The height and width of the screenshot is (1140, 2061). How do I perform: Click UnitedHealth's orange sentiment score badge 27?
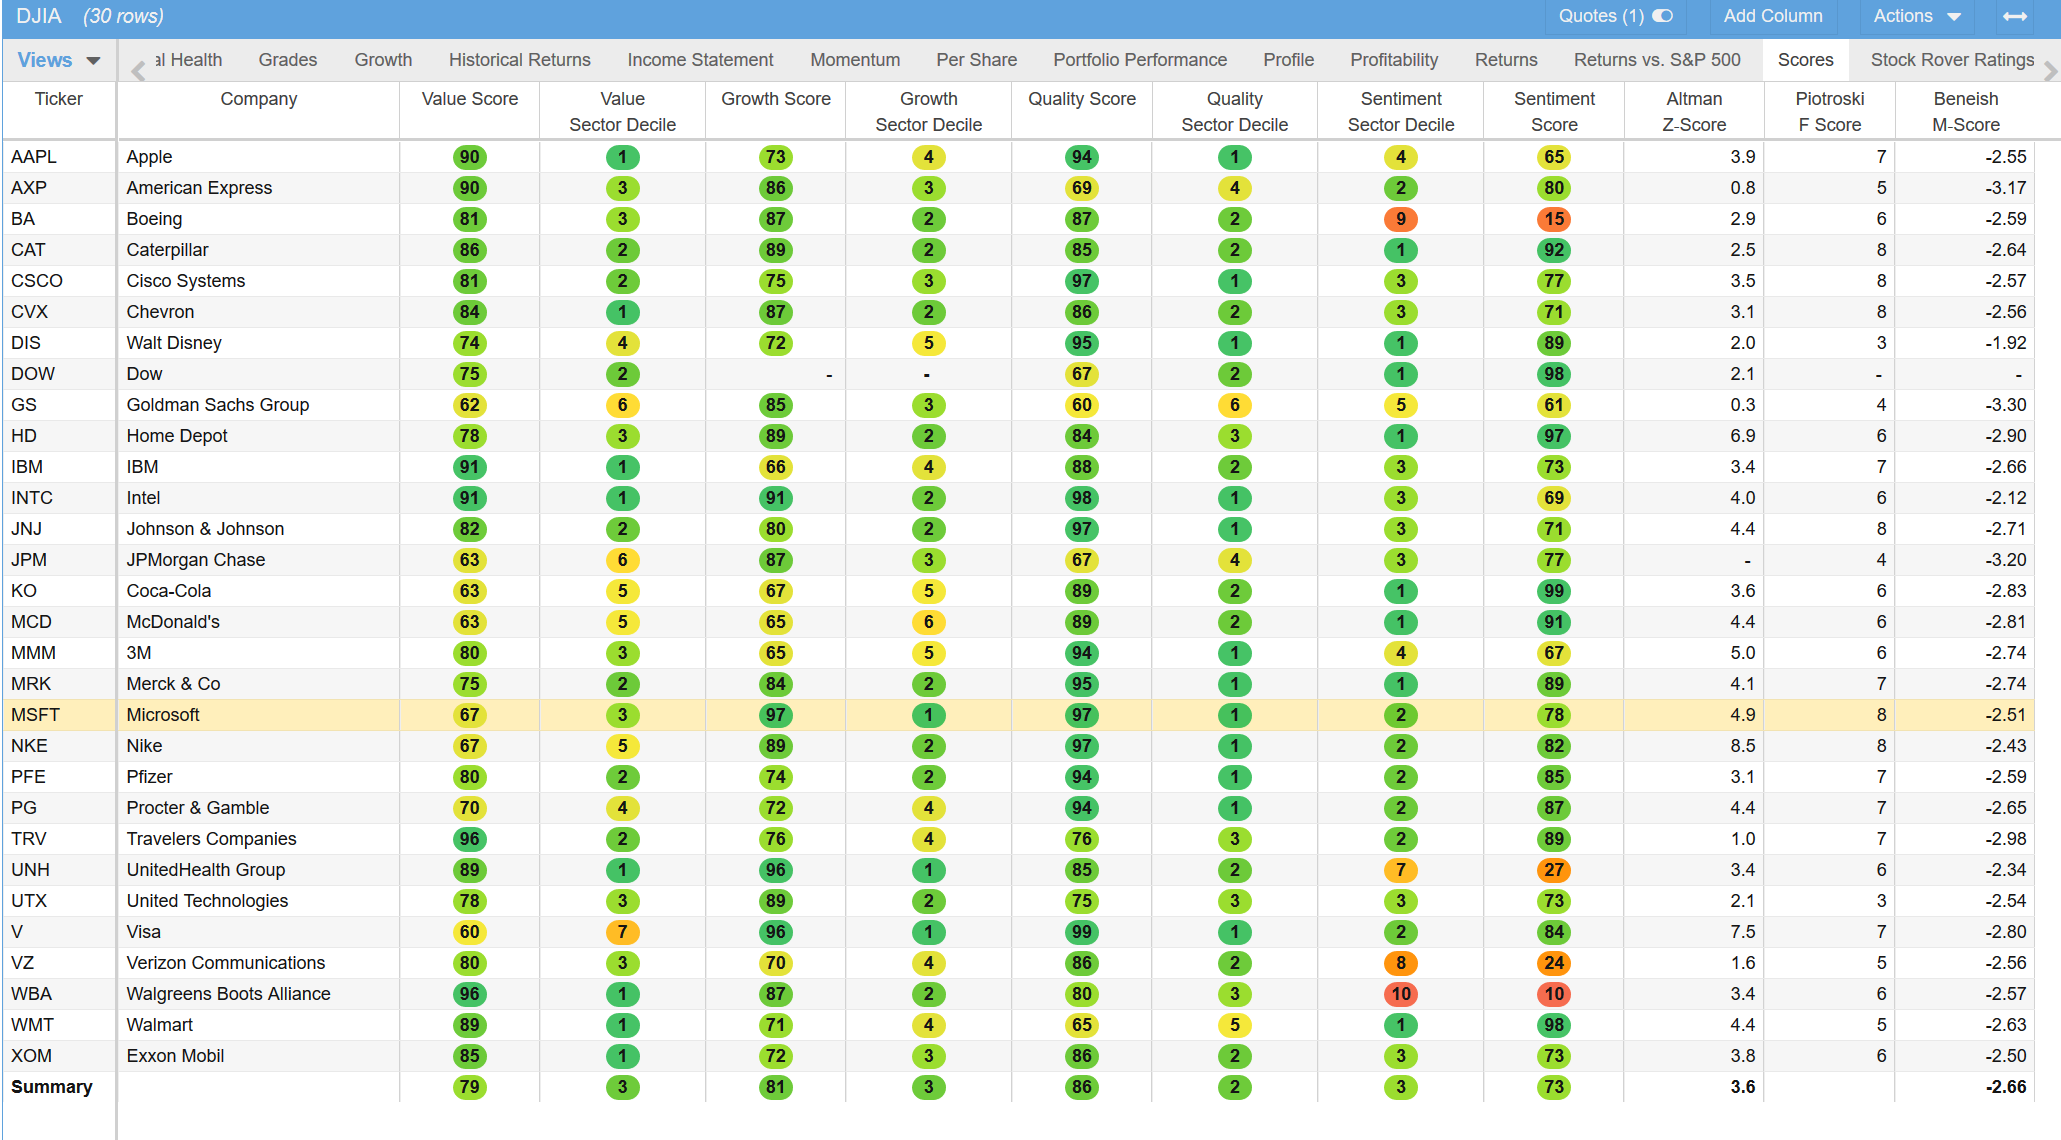1553,870
